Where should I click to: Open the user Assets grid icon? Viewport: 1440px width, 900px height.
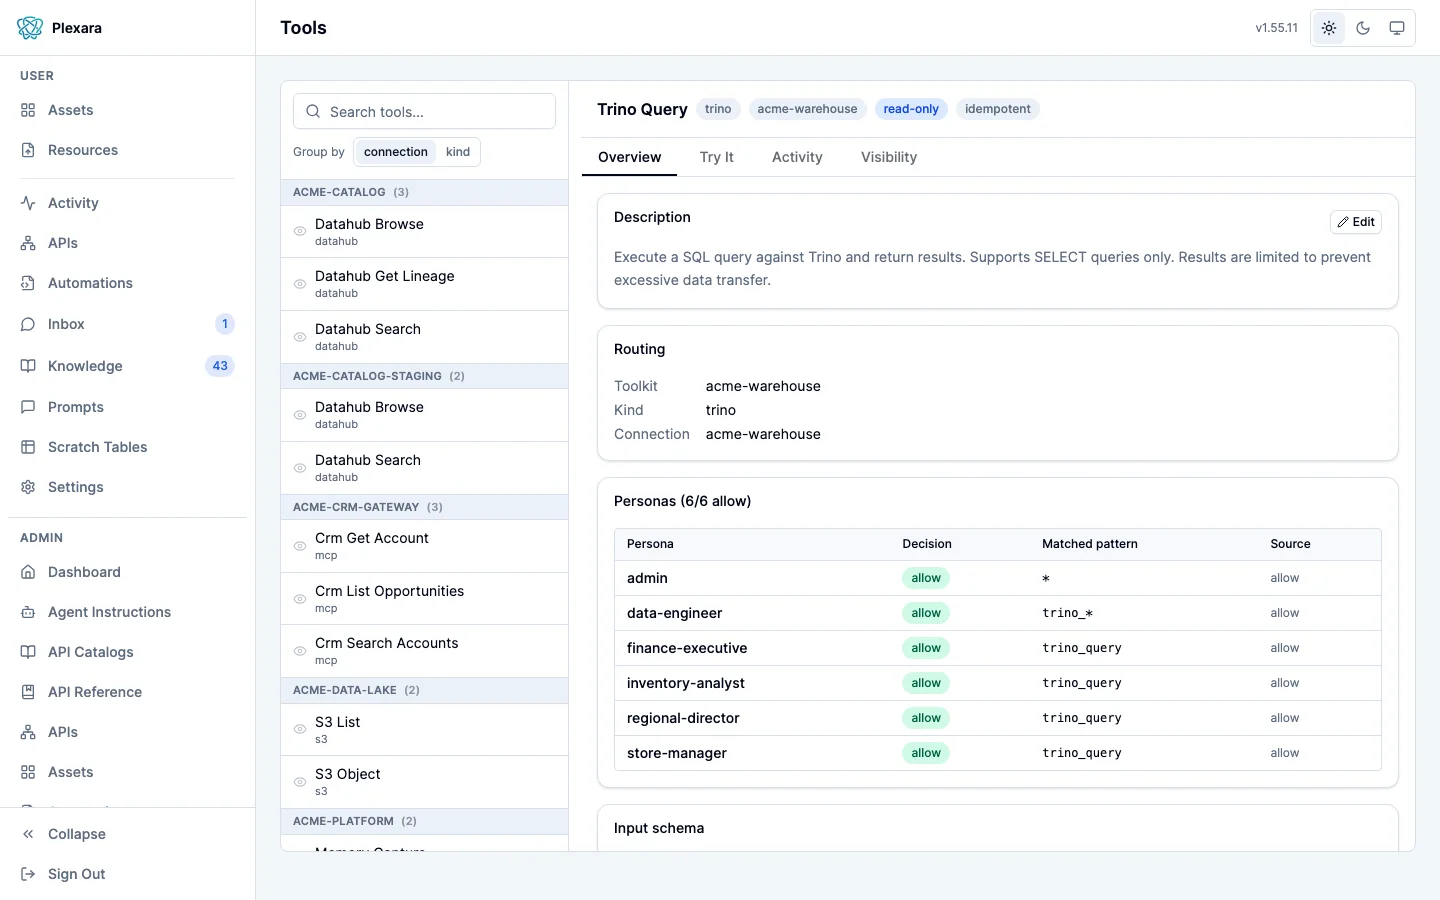point(28,110)
